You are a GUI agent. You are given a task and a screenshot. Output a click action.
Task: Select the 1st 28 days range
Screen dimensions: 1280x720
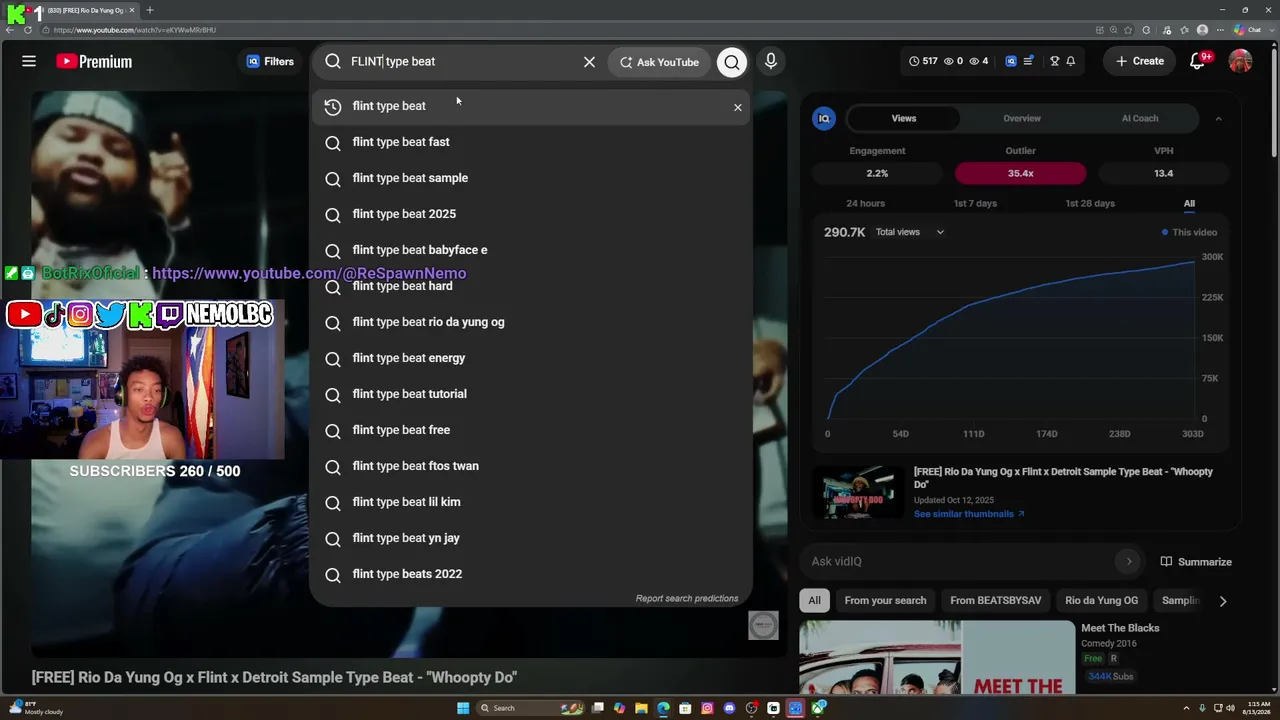(1090, 203)
